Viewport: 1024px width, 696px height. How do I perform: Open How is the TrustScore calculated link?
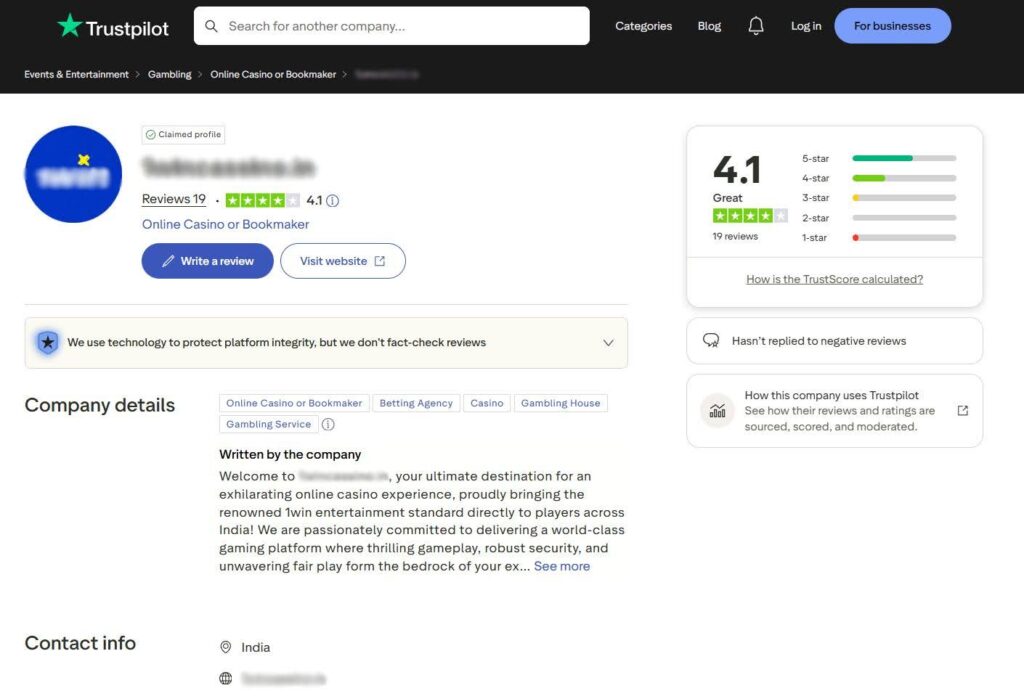coord(834,279)
